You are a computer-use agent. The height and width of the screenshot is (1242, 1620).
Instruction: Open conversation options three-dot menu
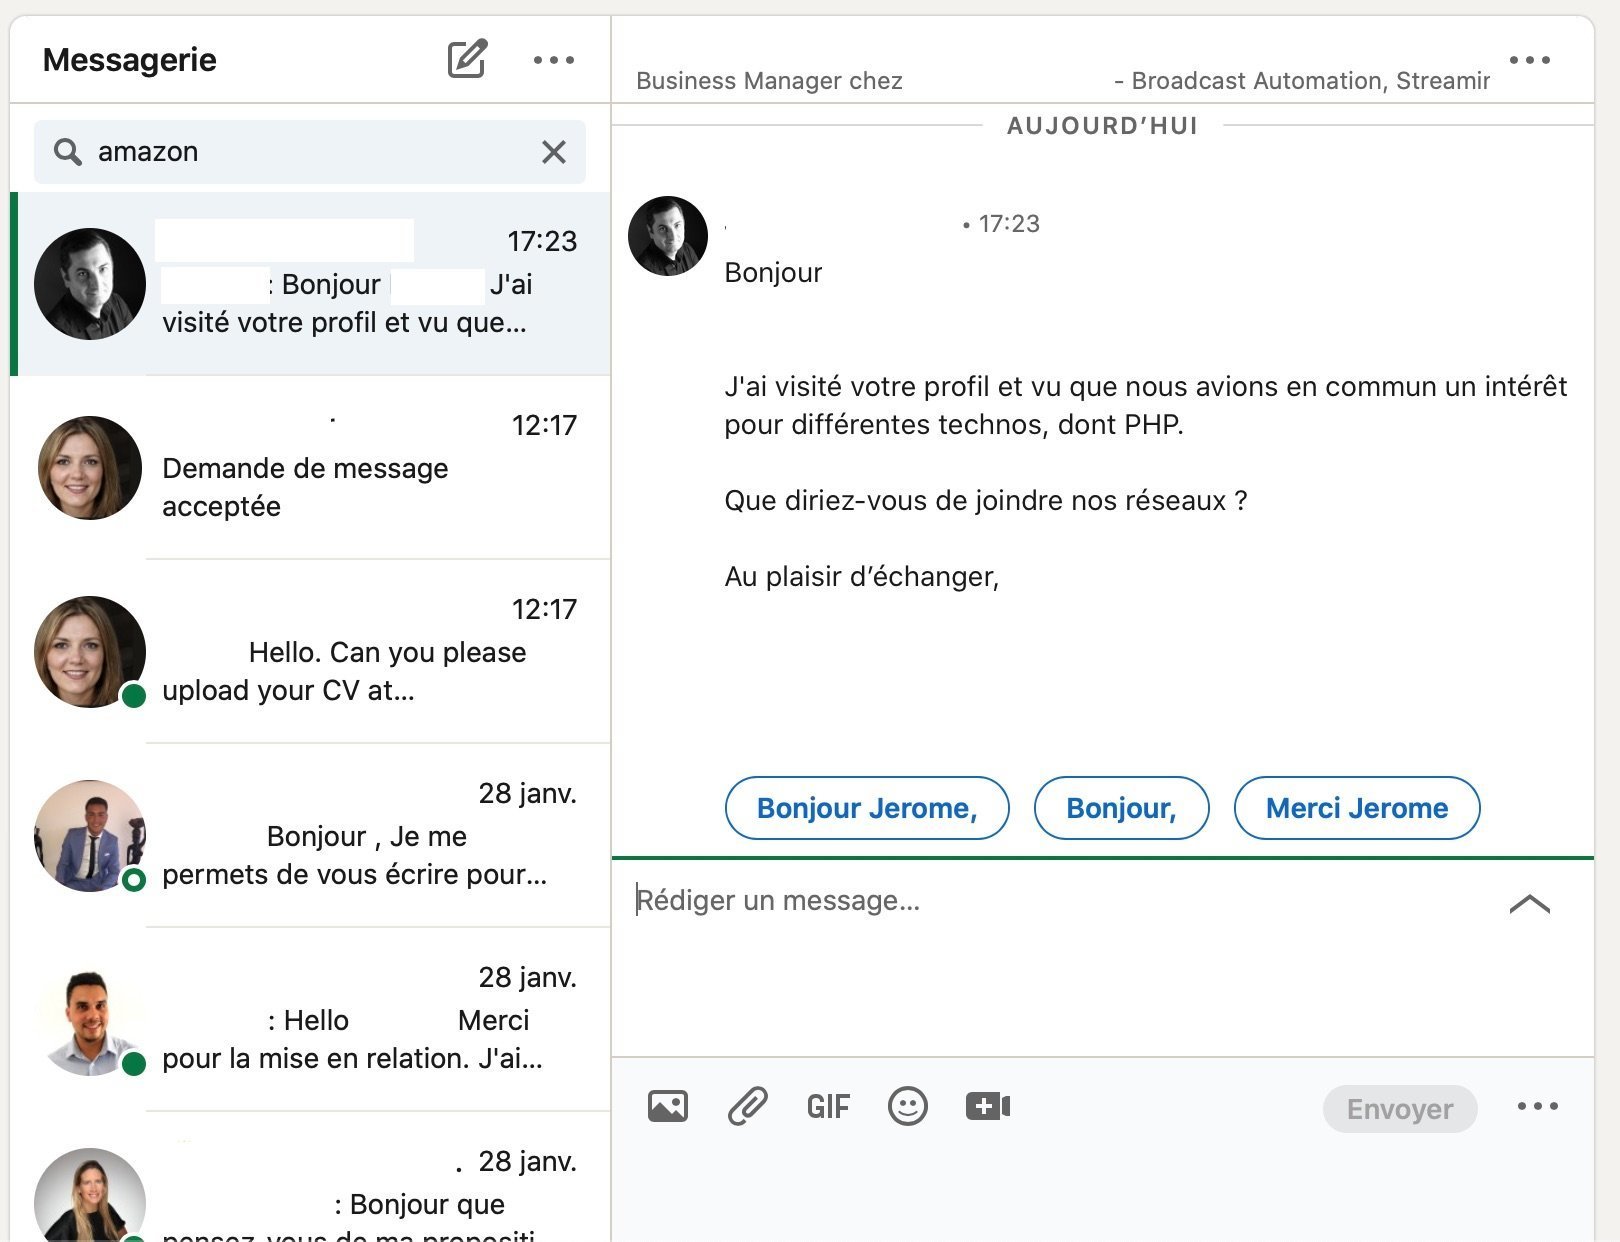(1529, 60)
